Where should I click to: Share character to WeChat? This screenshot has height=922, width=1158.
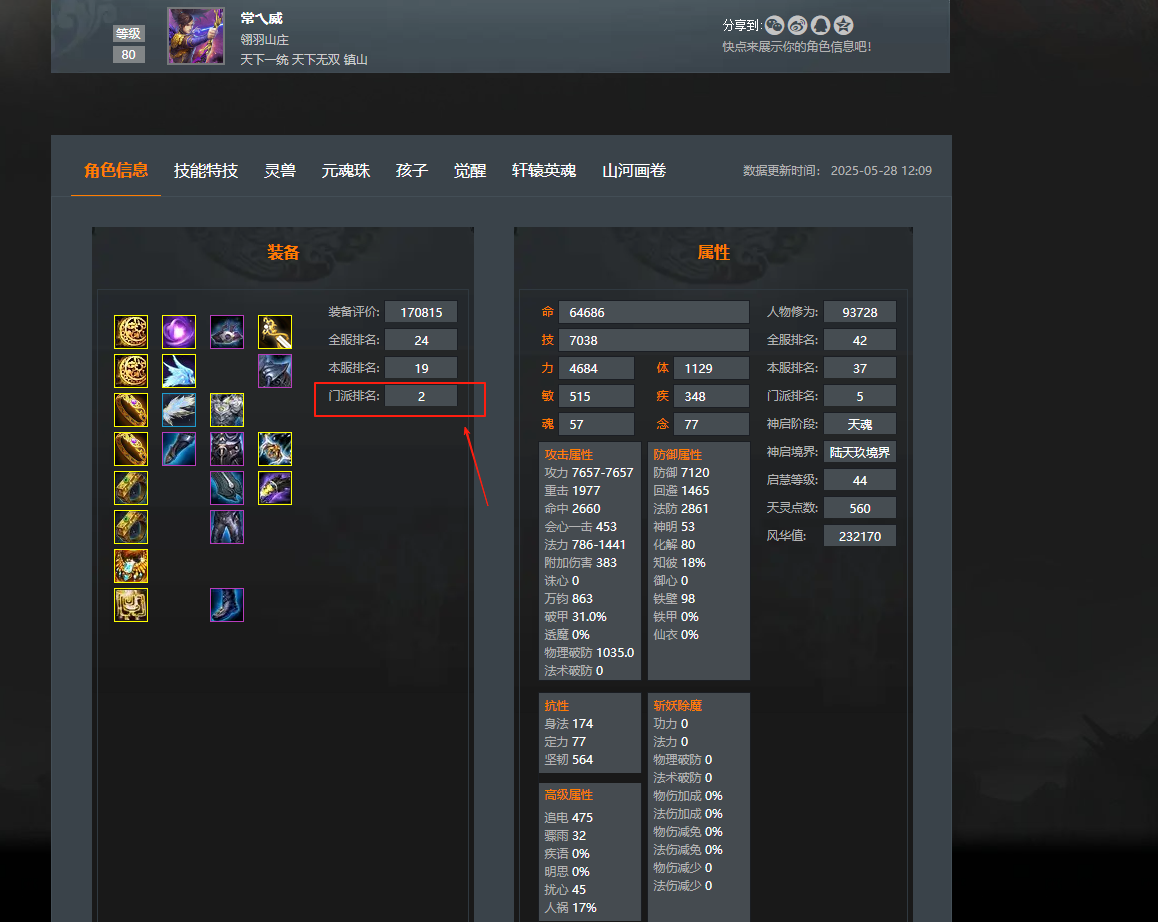(x=774, y=26)
